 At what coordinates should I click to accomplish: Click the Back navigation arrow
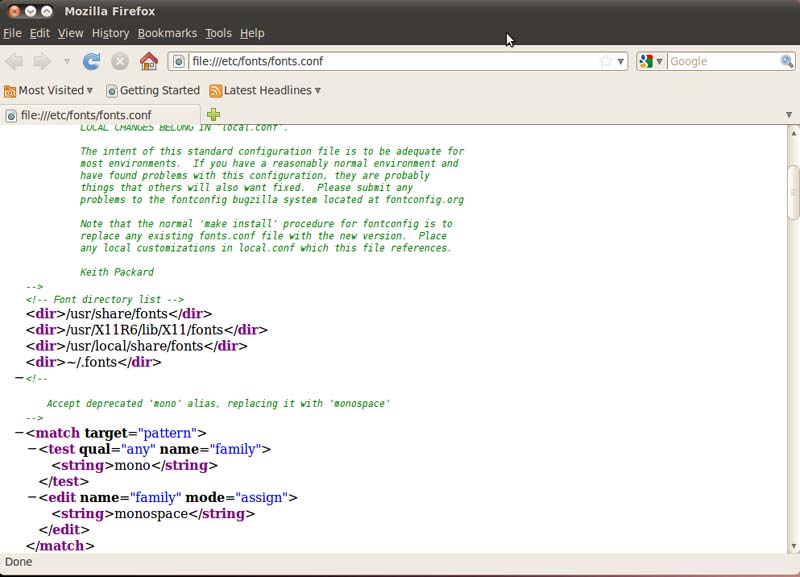(14, 62)
